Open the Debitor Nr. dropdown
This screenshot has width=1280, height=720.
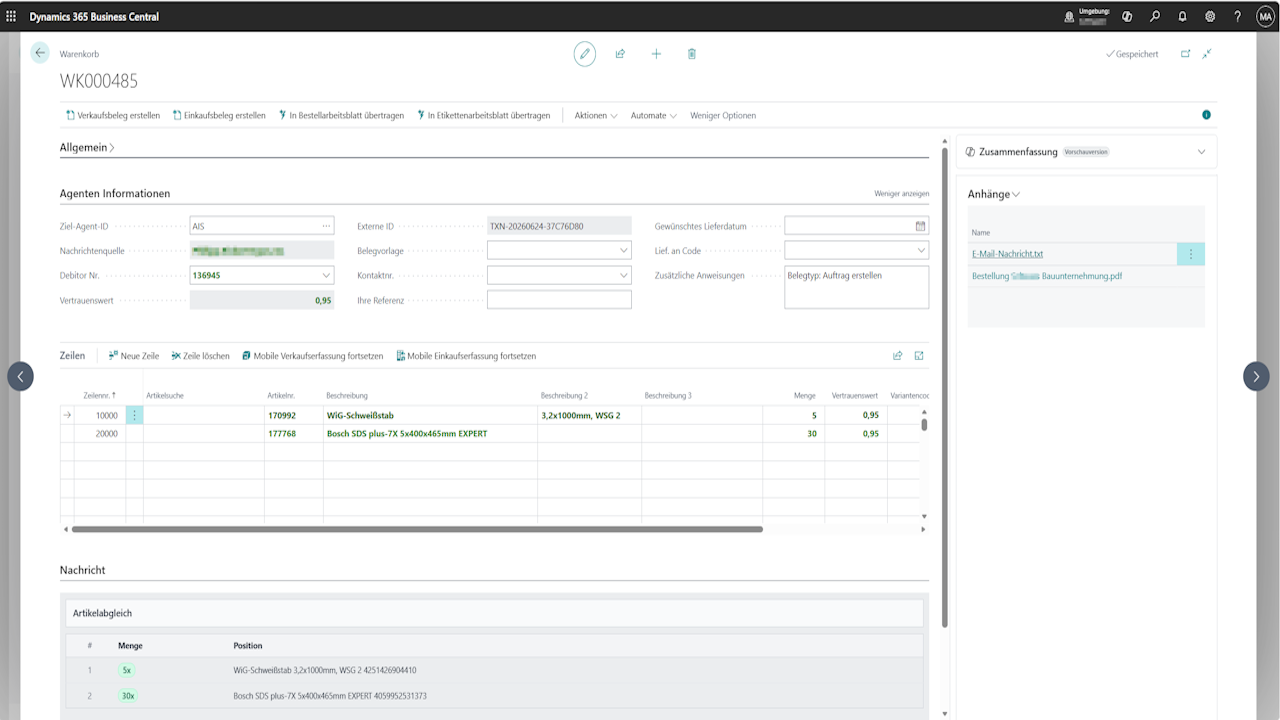tap(326, 275)
